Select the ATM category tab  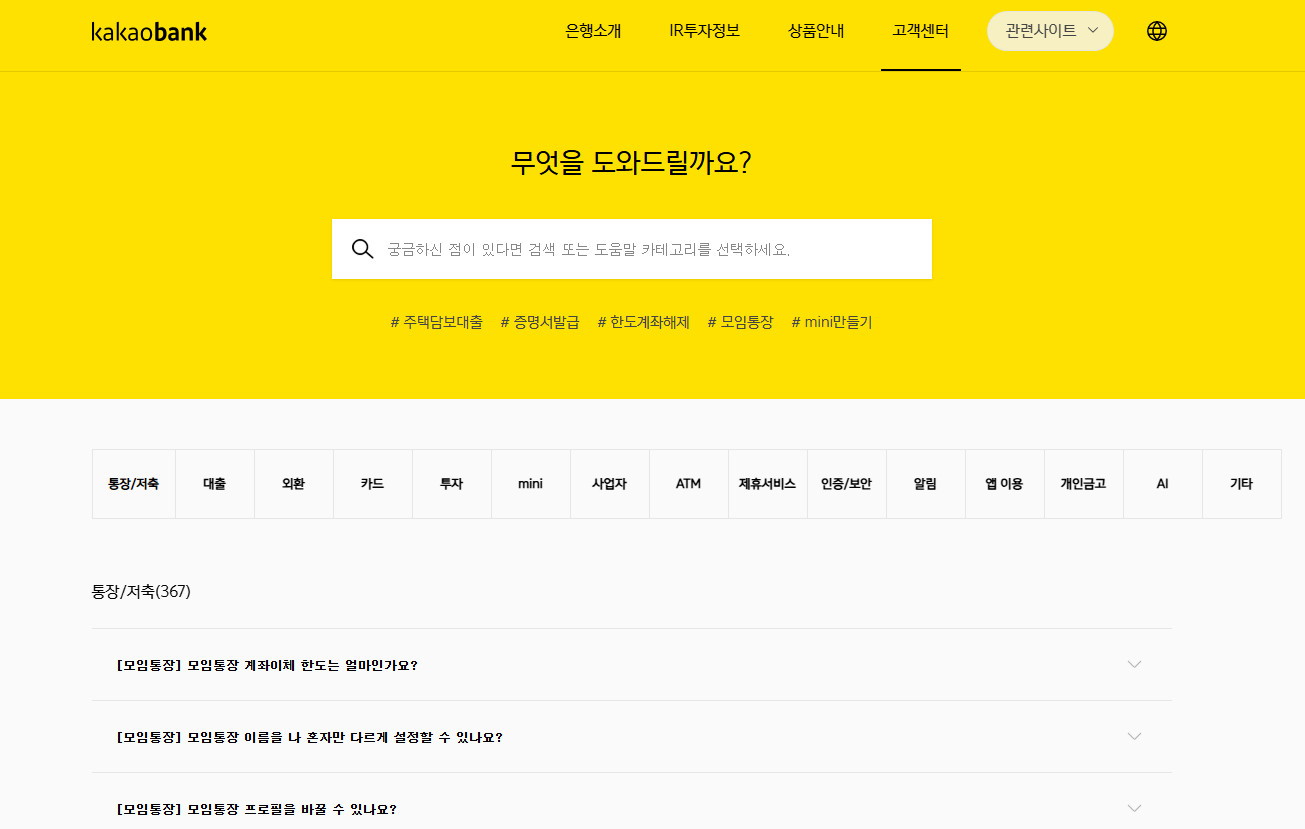point(689,484)
